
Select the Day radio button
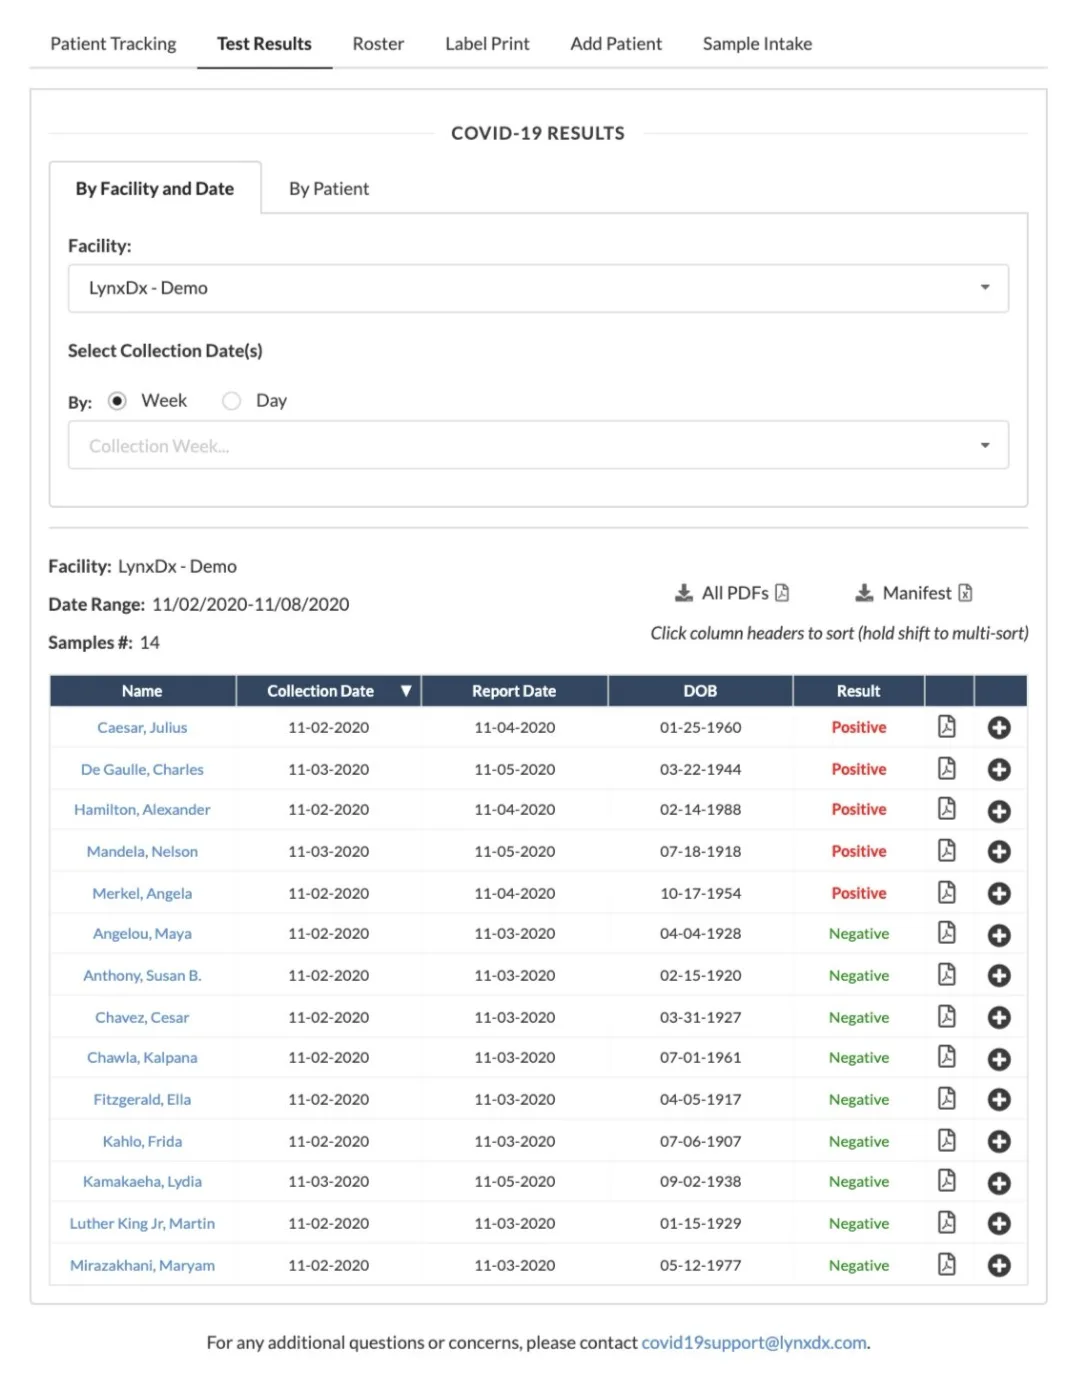[x=231, y=400]
